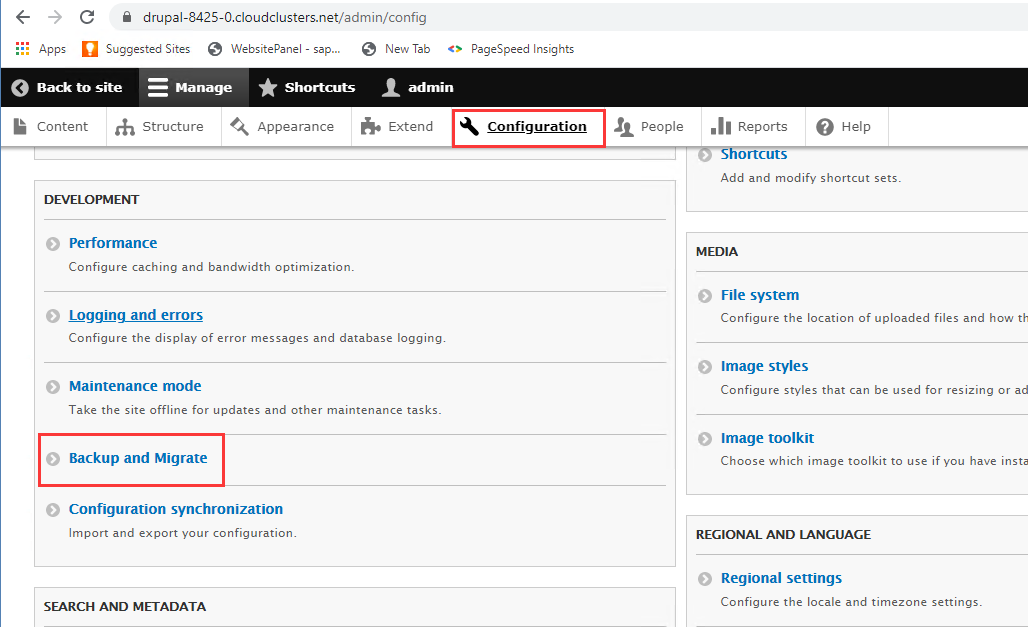Open the Reports admin menu
The height and width of the screenshot is (627, 1028).
tap(750, 127)
